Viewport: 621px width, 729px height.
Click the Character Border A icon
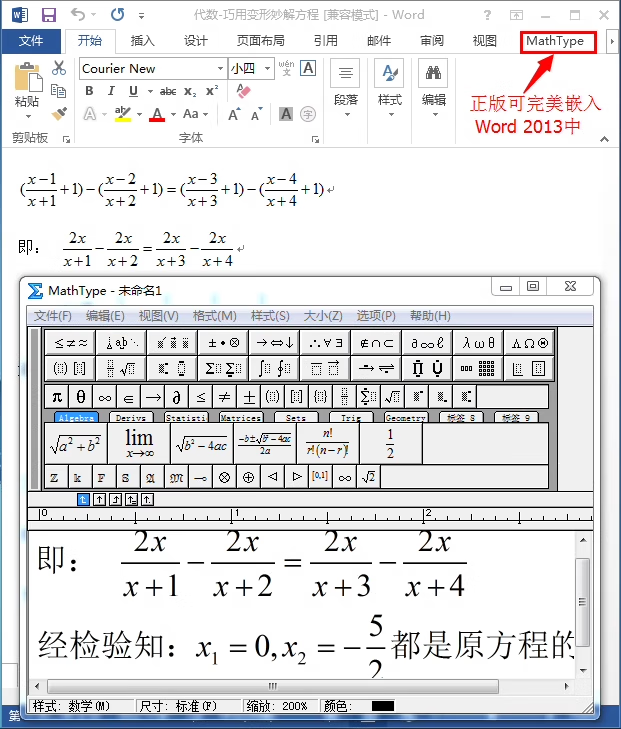pyautogui.click(x=308, y=68)
